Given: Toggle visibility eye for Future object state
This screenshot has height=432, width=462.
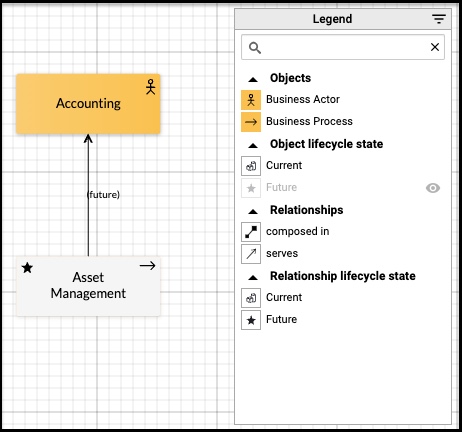Looking at the screenshot, I should [x=433, y=188].
